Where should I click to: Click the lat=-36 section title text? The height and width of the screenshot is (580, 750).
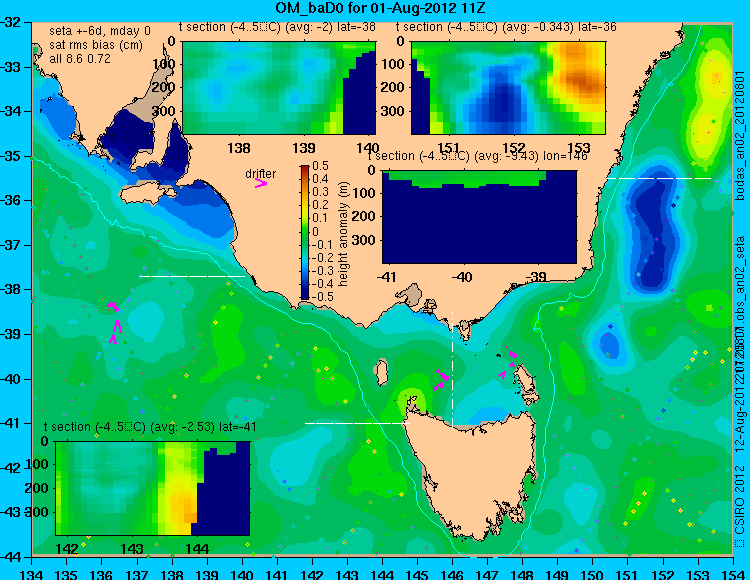506,27
